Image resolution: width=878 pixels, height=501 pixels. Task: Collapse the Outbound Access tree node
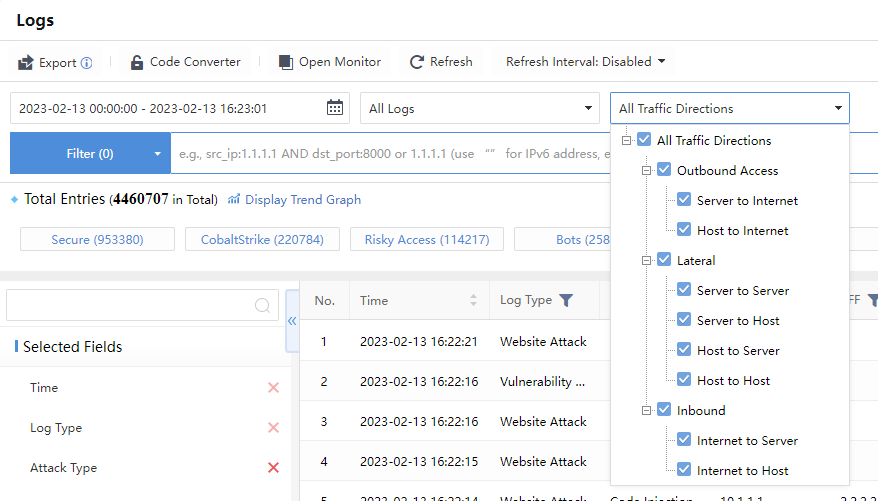coord(647,170)
